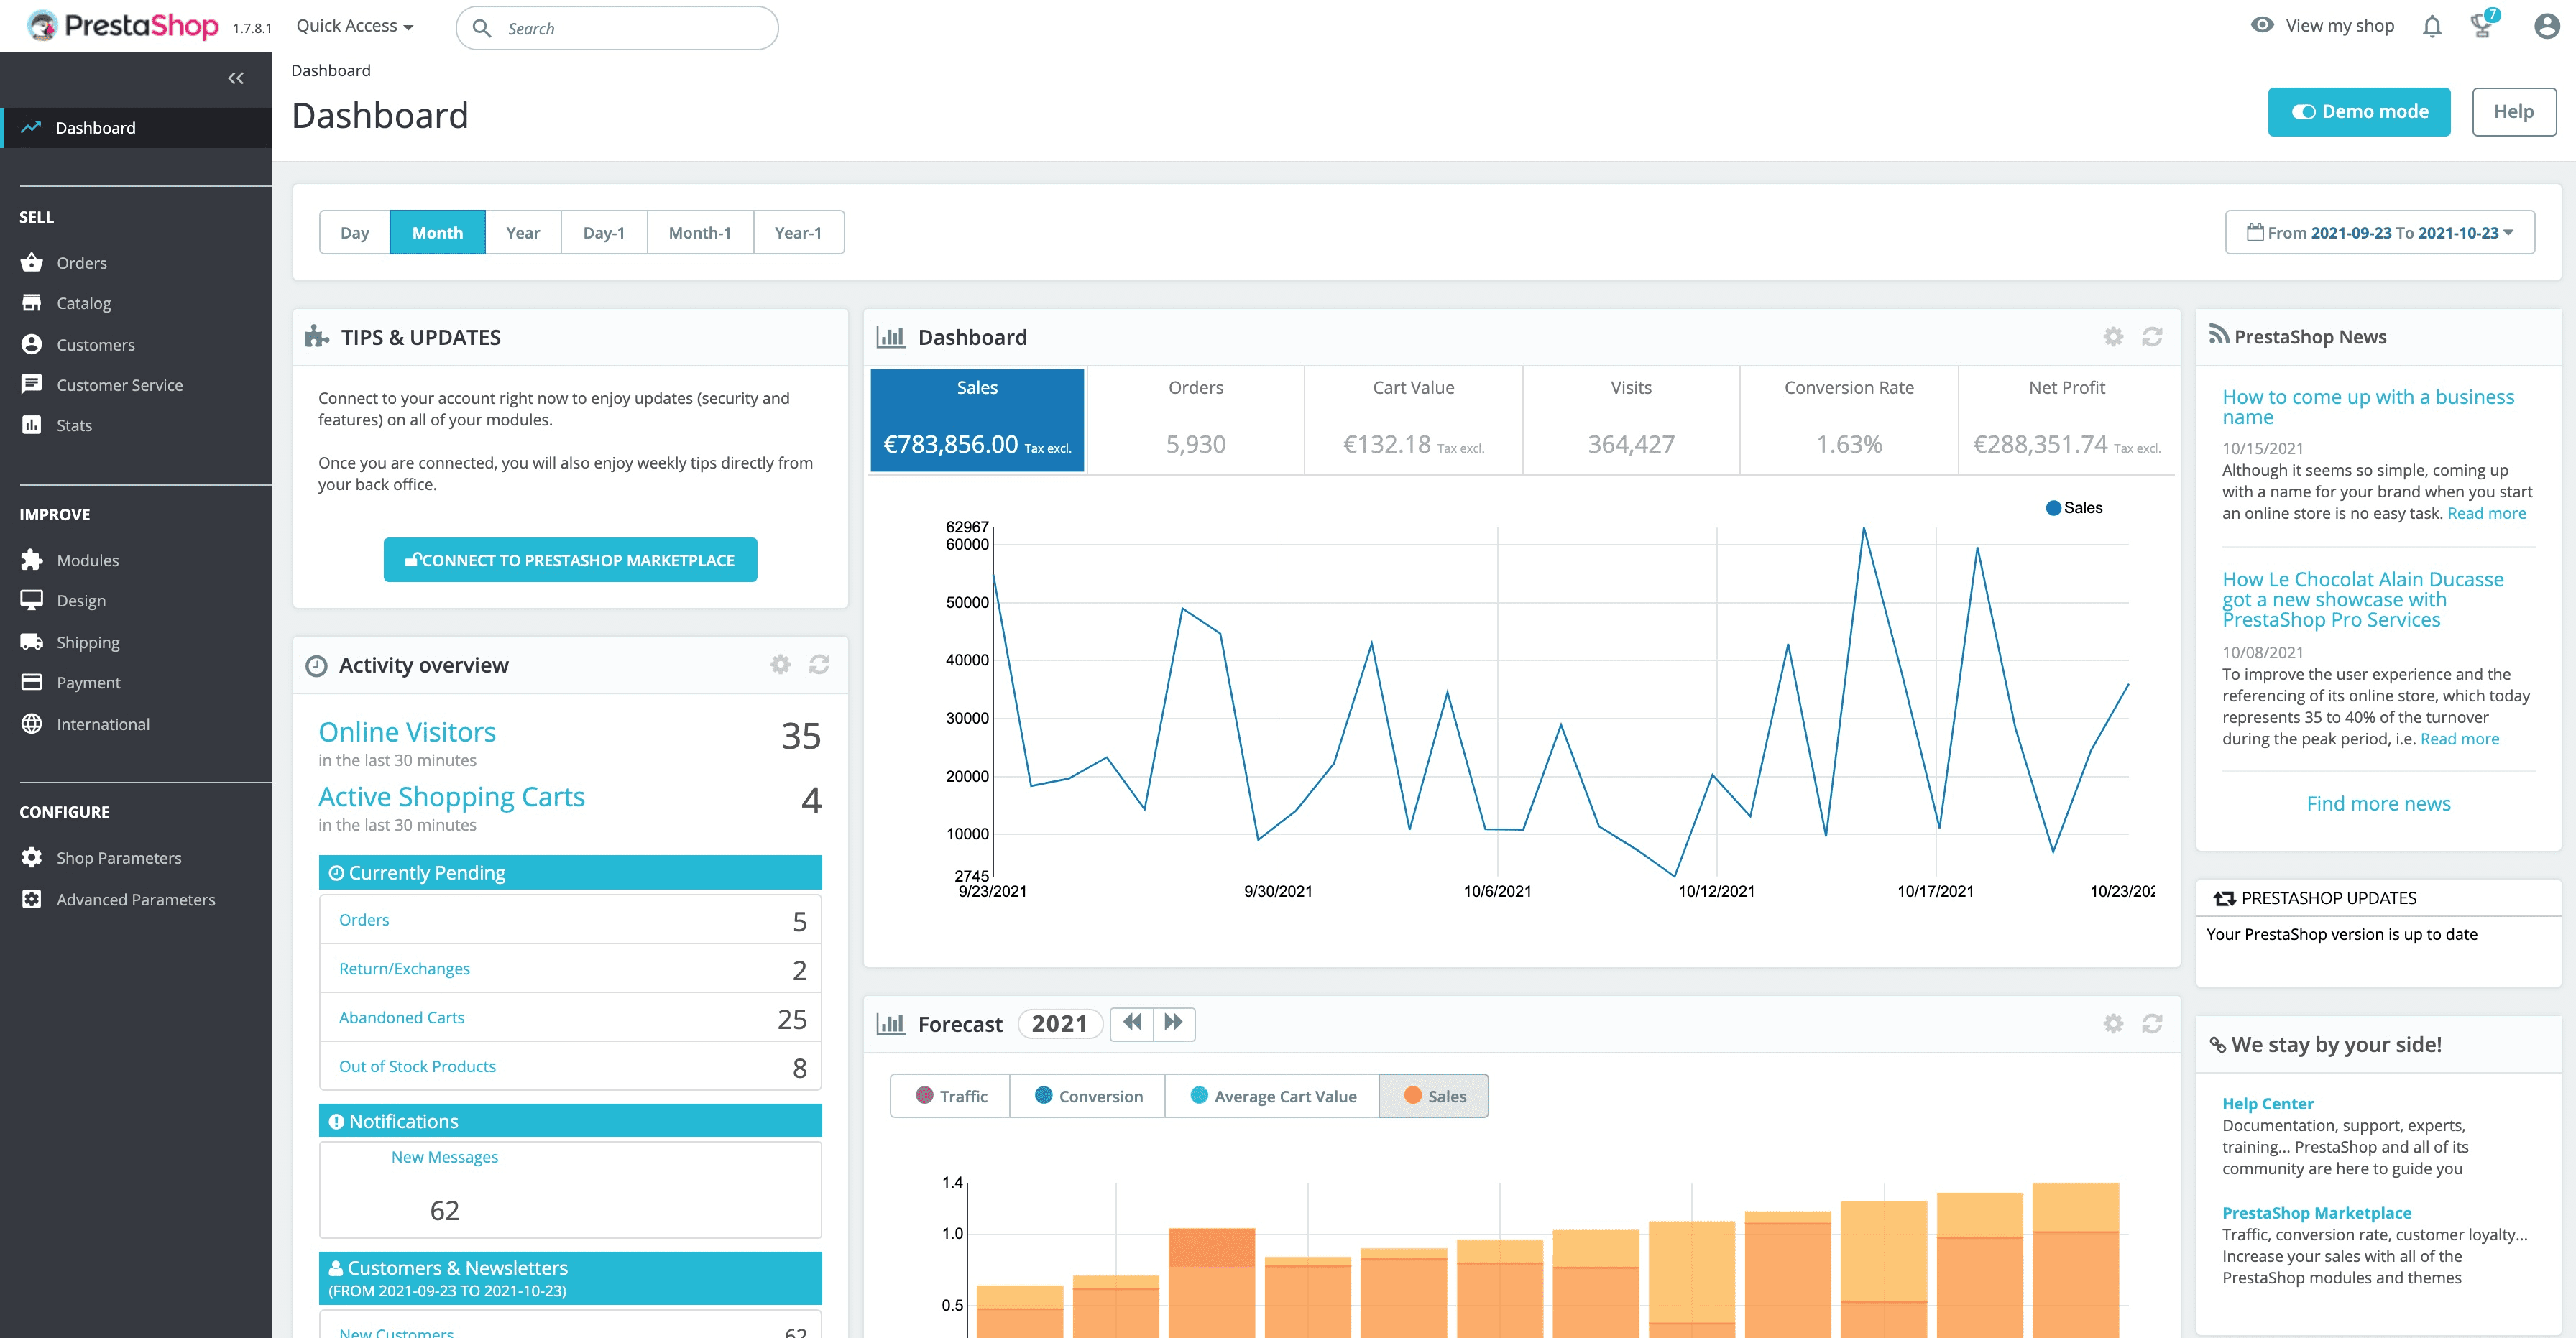The width and height of the screenshot is (2576, 1338).
Task: Advance forecast to next year
Action: (x=1174, y=1023)
